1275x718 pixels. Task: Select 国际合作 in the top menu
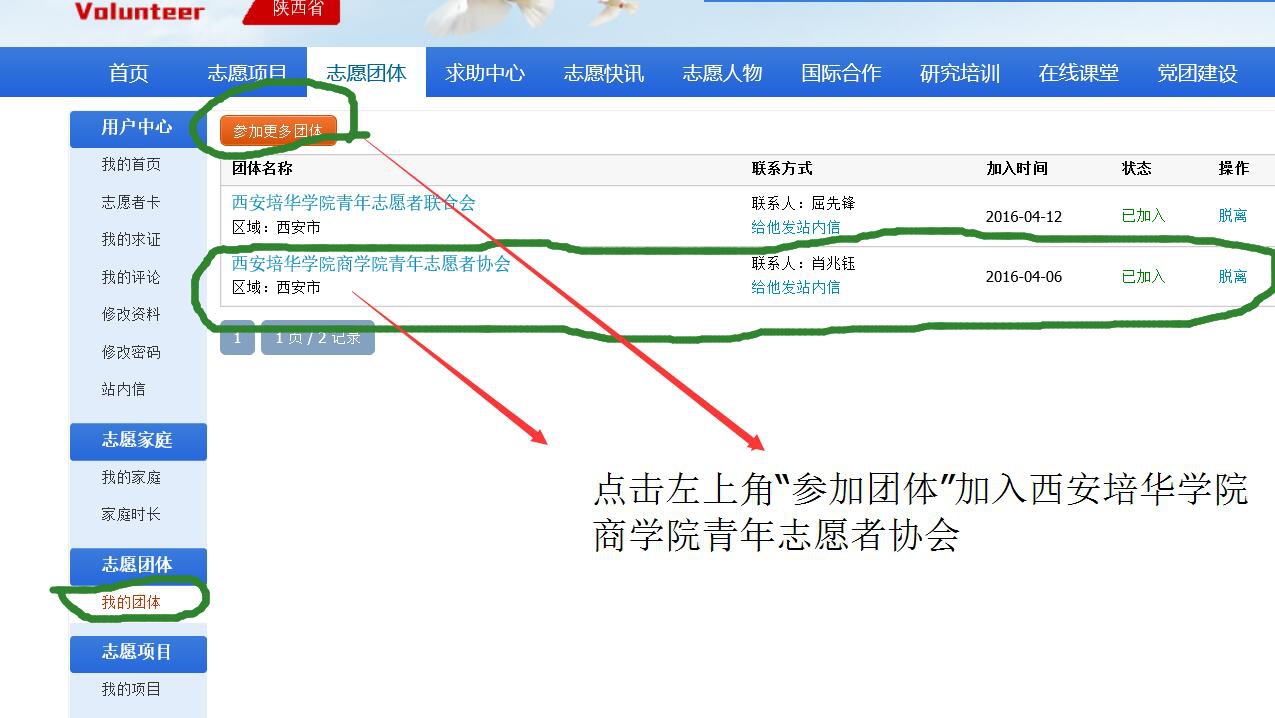[x=841, y=73]
